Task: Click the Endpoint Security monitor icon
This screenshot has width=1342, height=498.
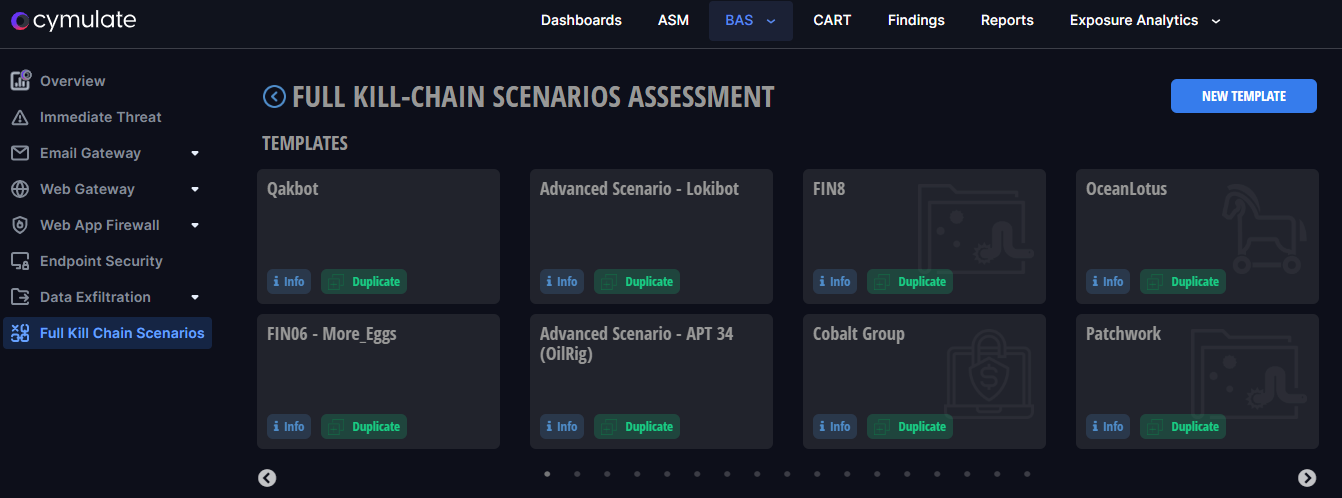Action: coord(20,261)
